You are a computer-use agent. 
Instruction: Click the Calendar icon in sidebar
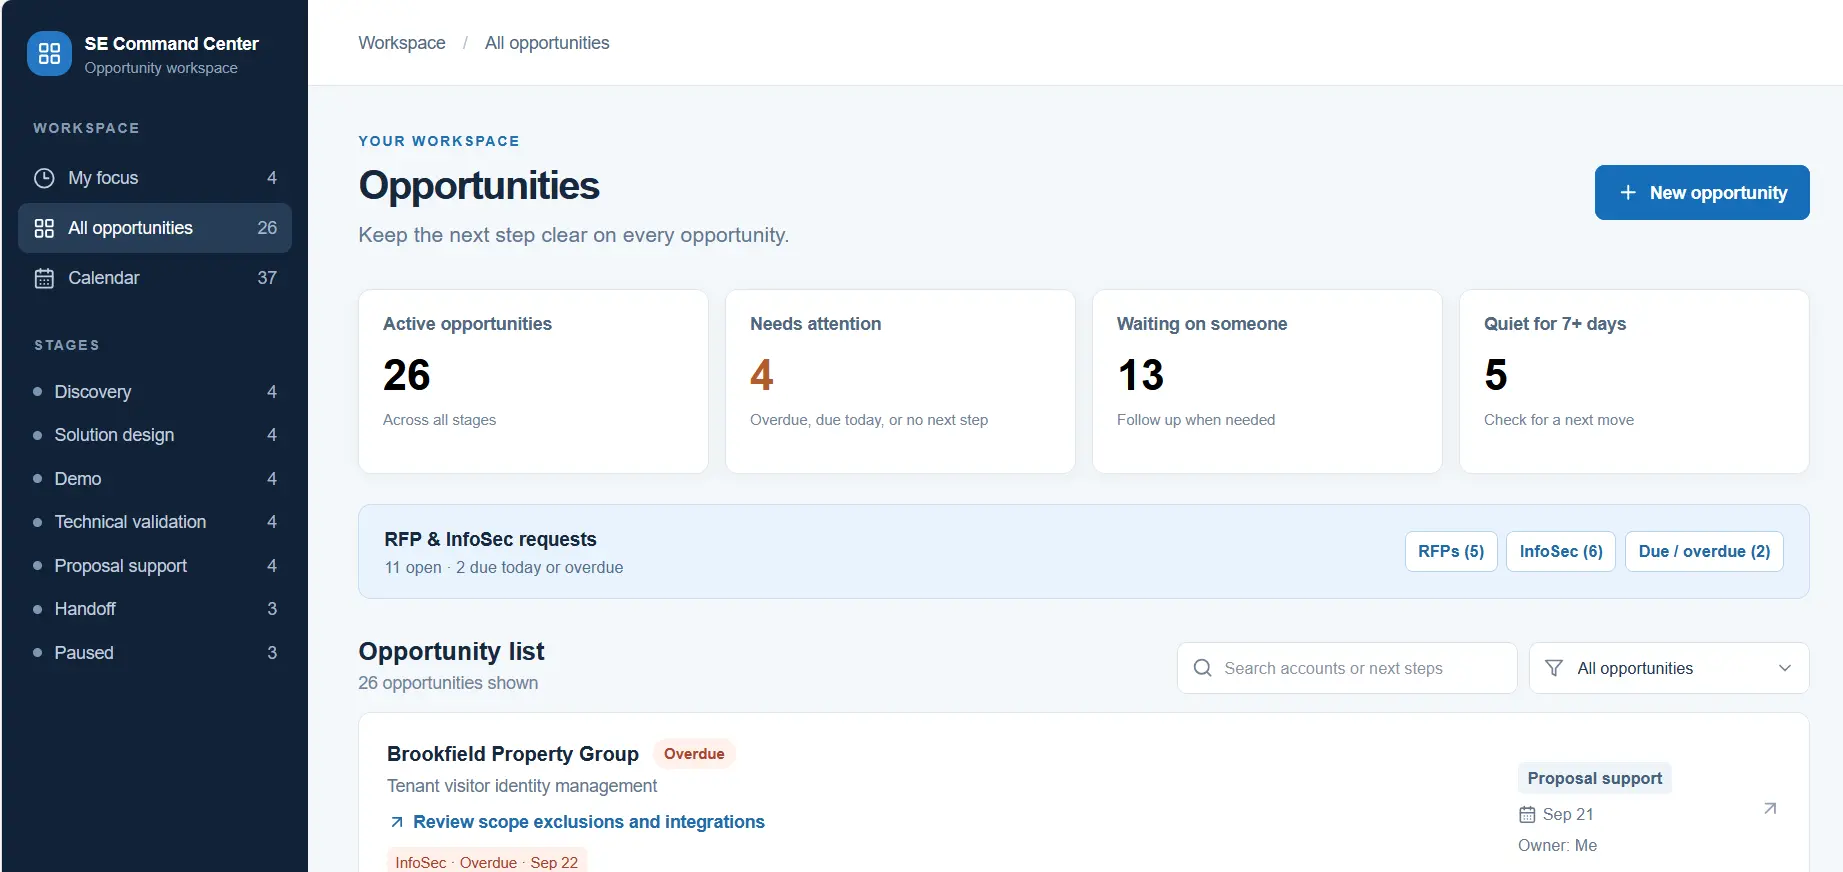coord(44,278)
